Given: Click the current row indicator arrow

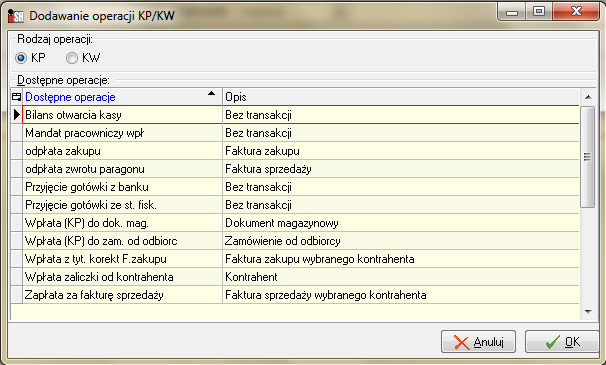Looking at the screenshot, I should 17,115.
